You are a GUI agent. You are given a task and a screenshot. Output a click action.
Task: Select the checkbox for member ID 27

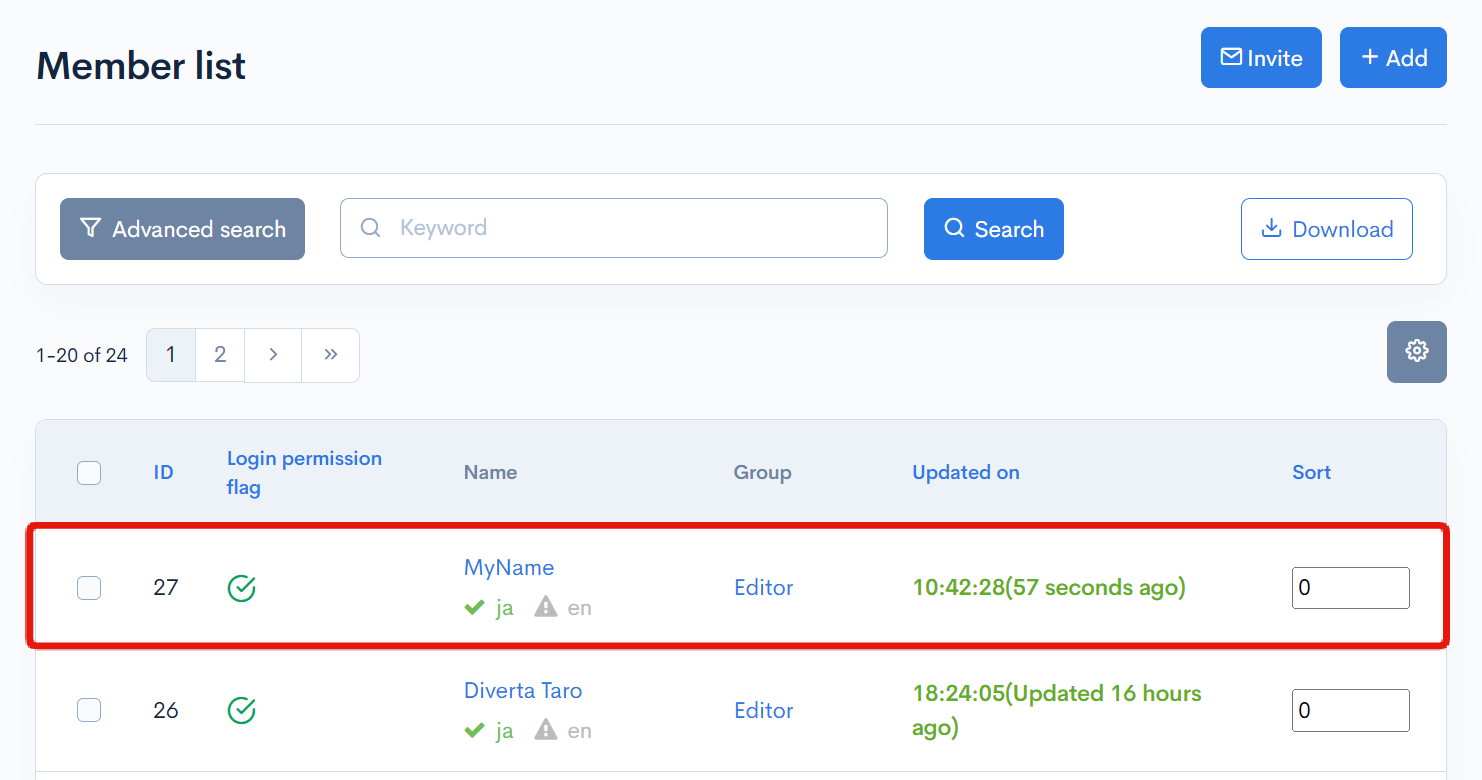[x=89, y=588]
